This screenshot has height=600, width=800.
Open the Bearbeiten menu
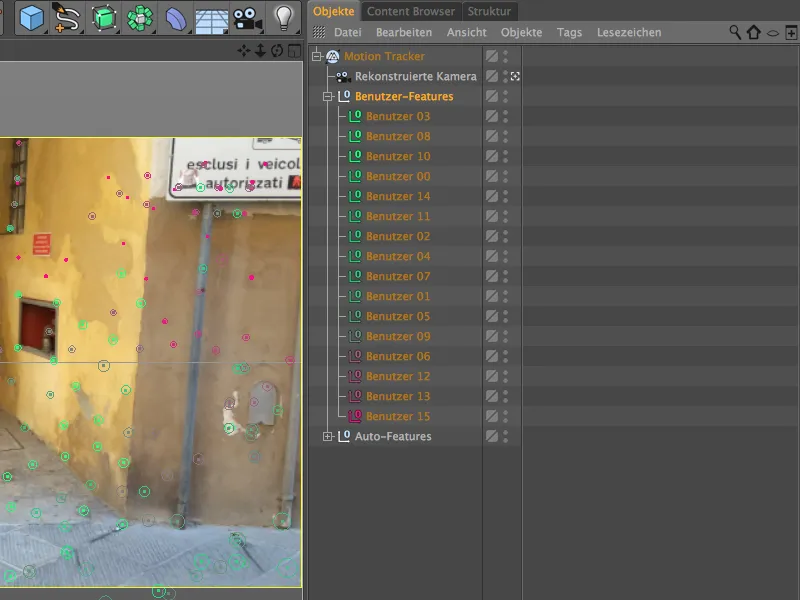click(404, 32)
